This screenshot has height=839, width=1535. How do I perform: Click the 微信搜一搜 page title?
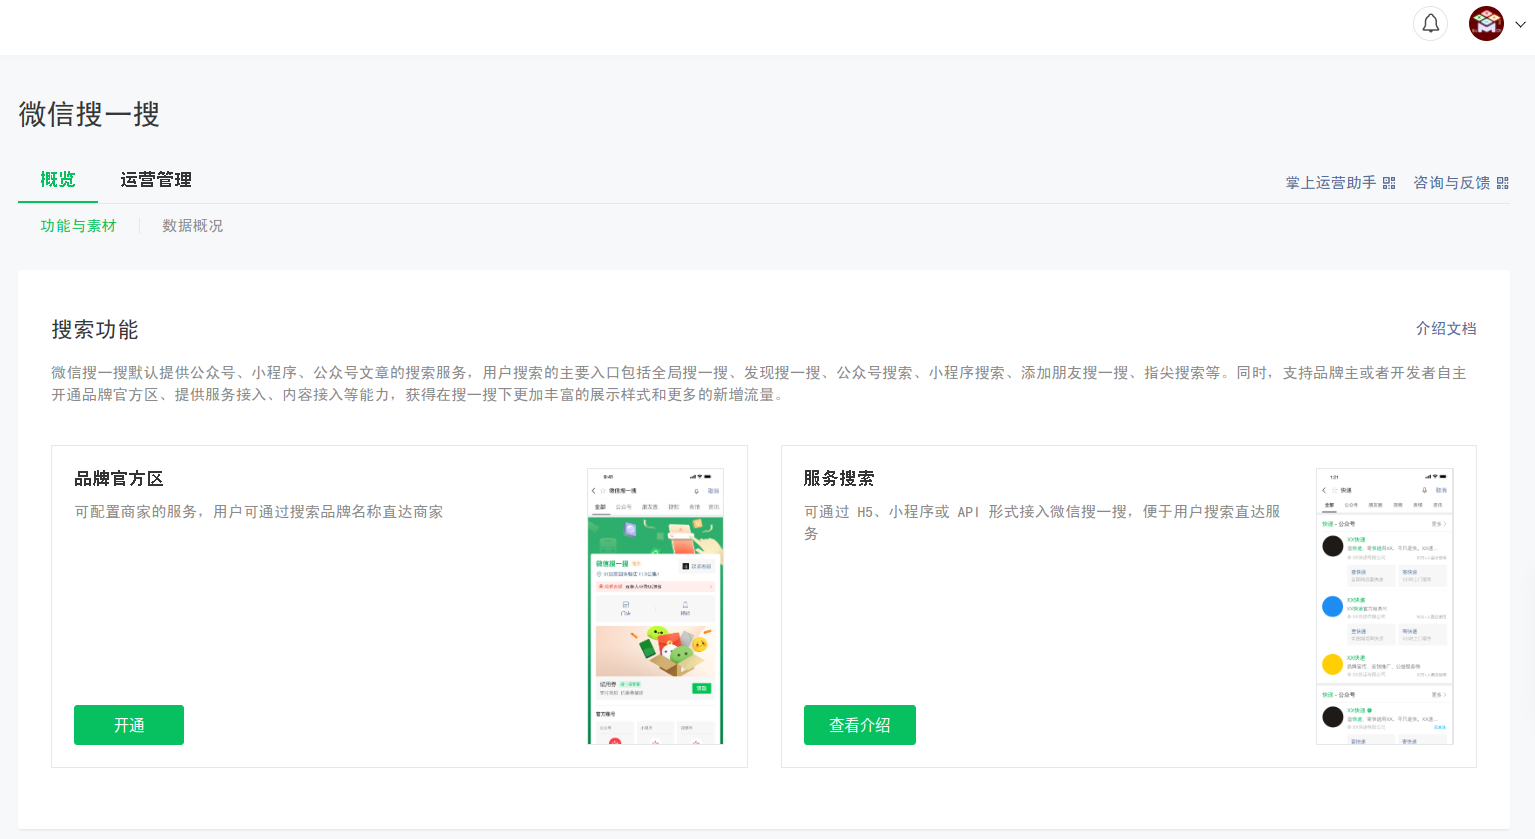(x=89, y=114)
